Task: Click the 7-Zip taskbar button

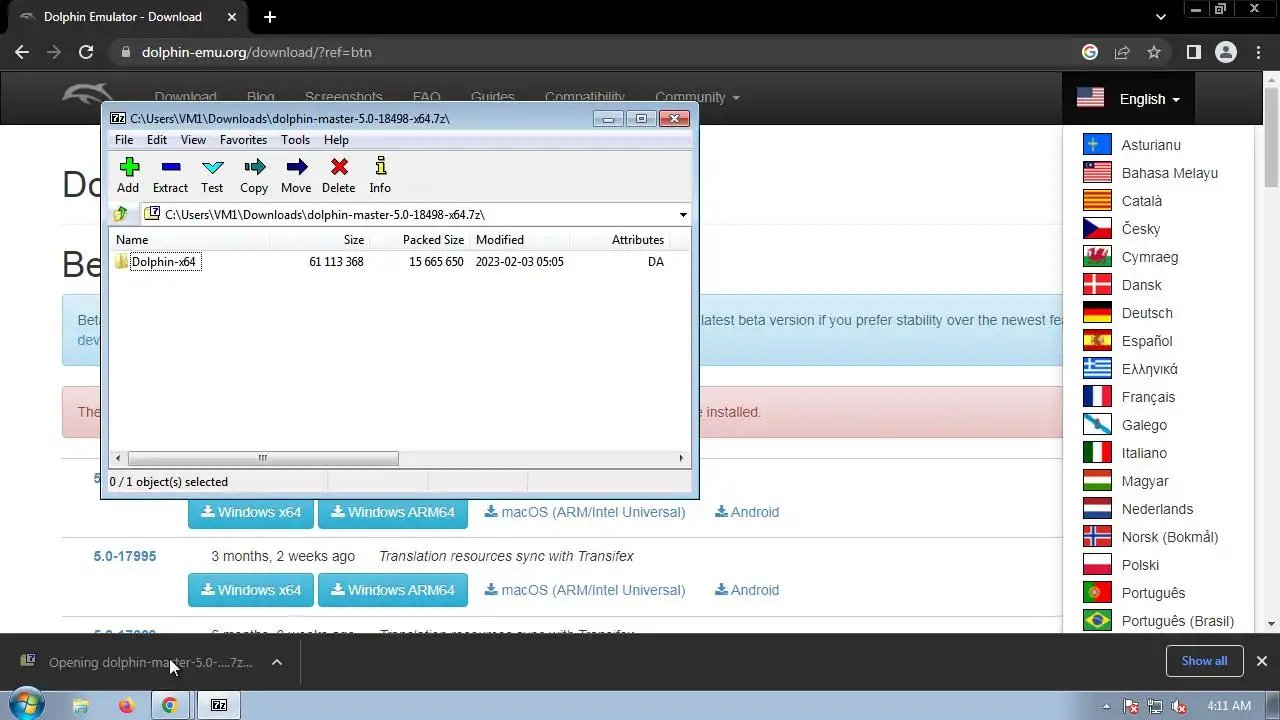Action: click(219, 705)
